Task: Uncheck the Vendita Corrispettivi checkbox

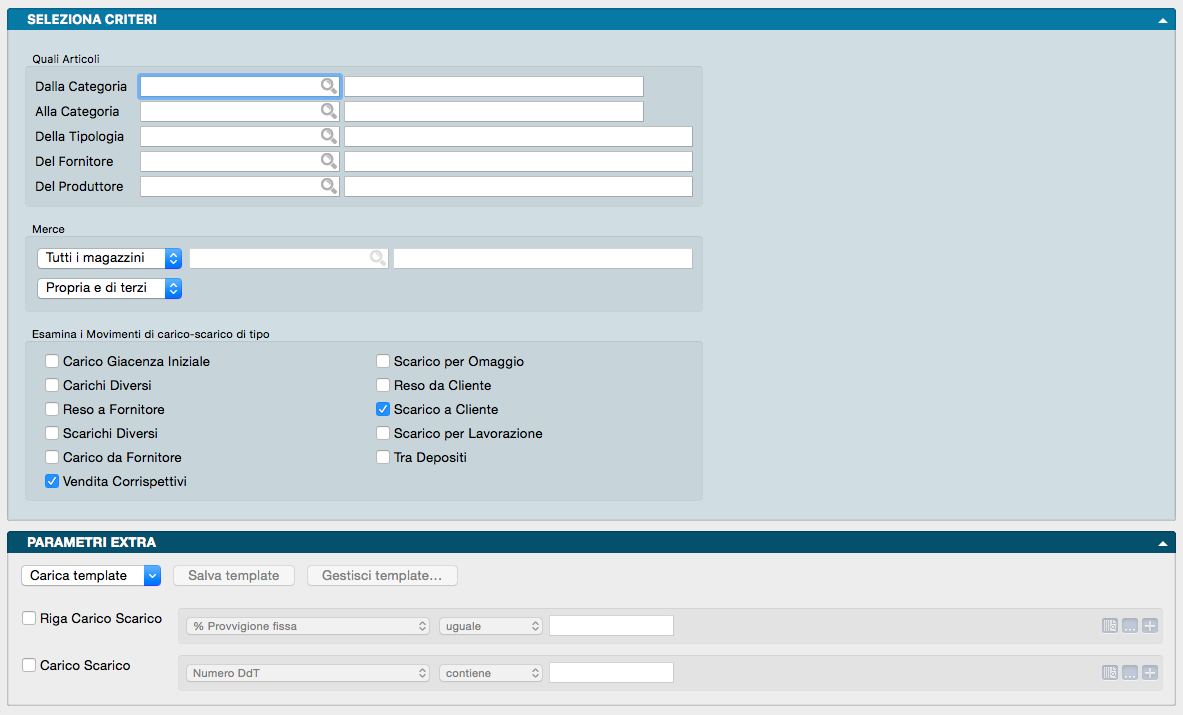Action: pos(52,481)
